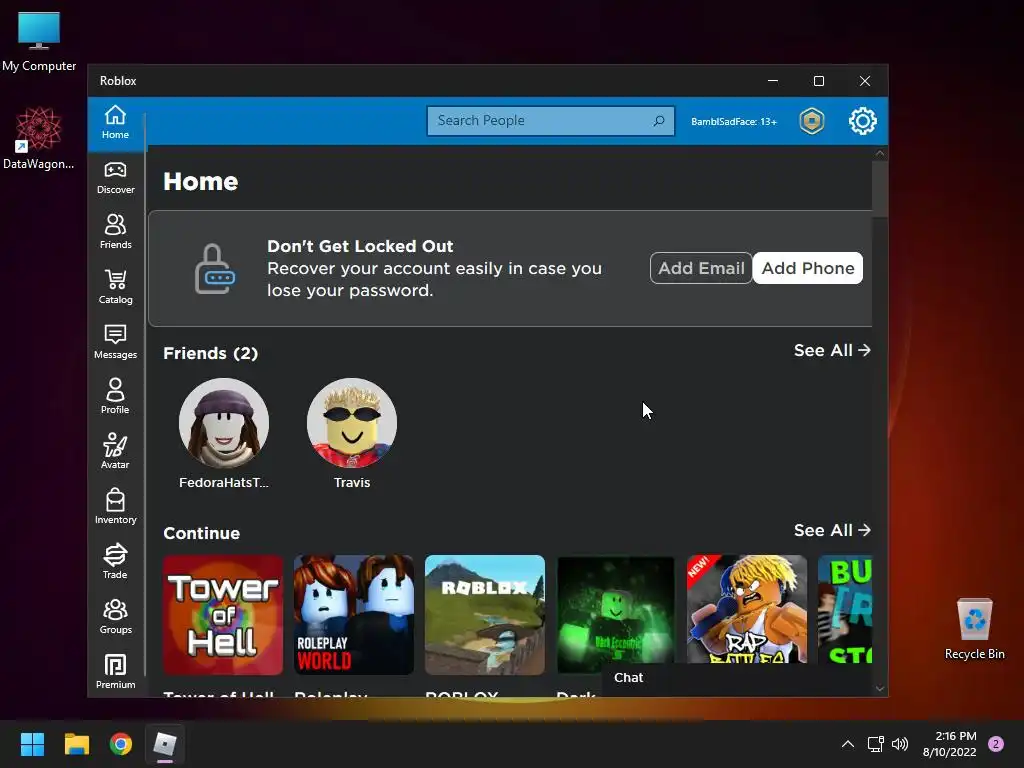
Task: Open the clock and date panel
Action: click(950, 744)
